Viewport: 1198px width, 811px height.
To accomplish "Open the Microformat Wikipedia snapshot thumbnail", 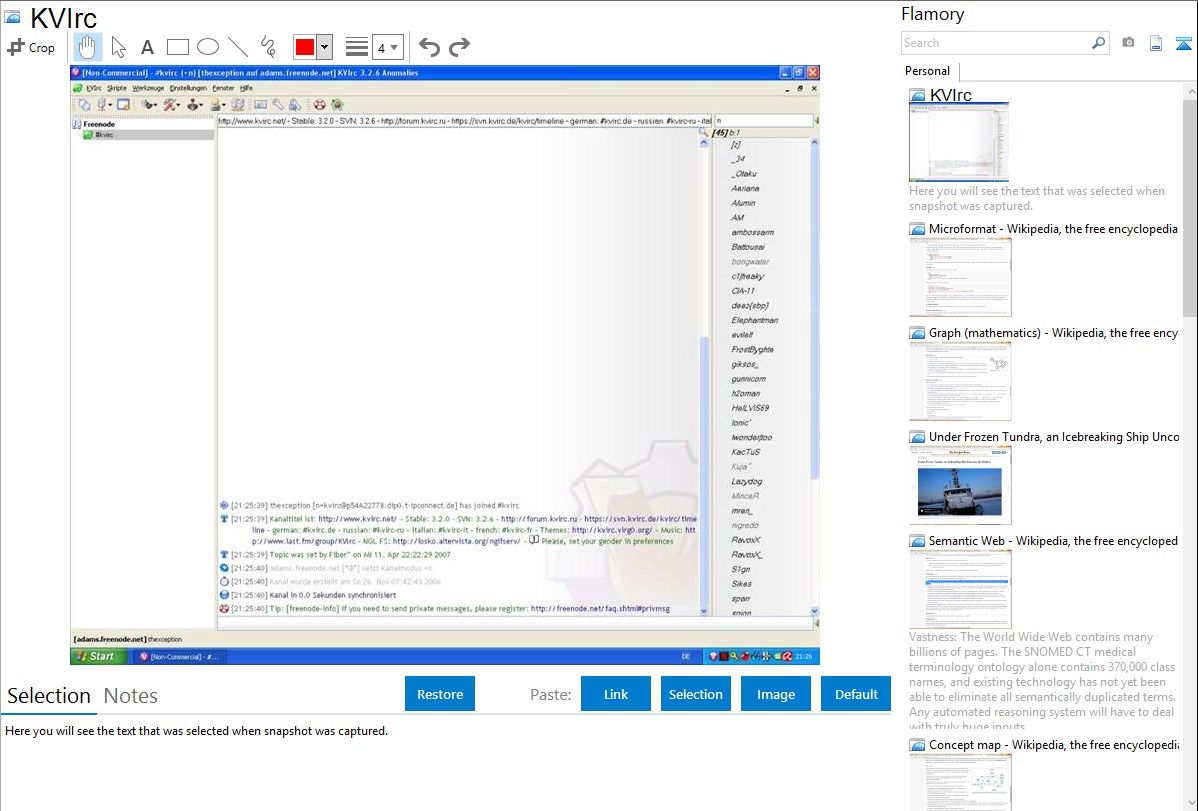I will pyautogui.click(x=960, y=277).
